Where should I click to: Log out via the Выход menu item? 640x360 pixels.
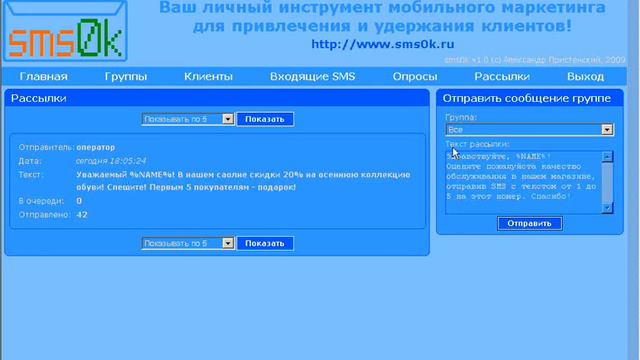[585, 76]
